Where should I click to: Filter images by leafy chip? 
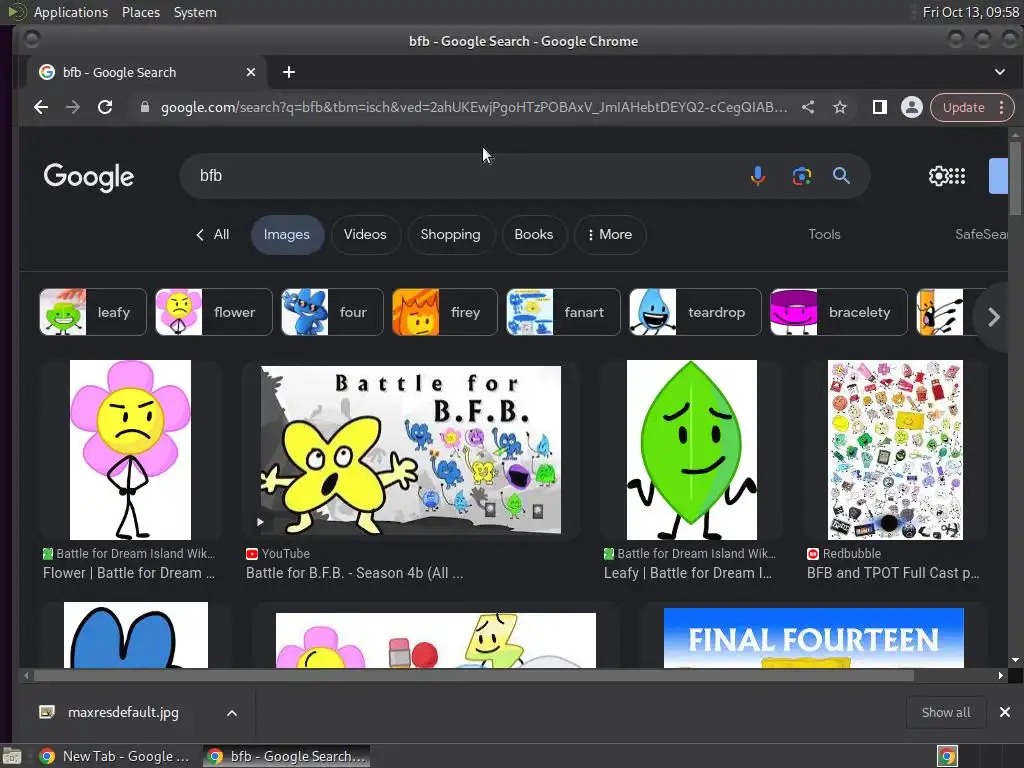[93, 312]
